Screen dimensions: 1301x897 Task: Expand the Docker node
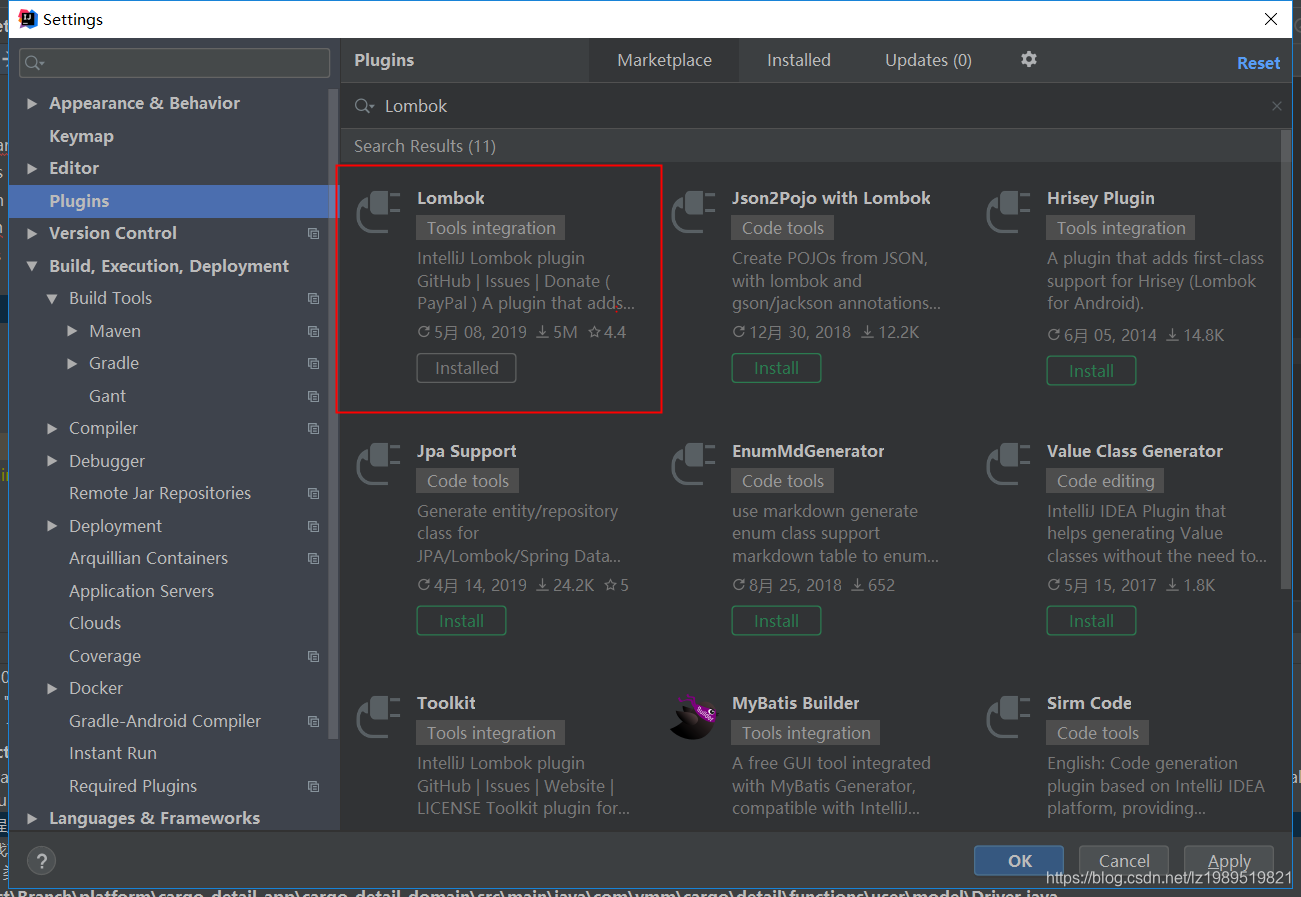pos(52,688)
